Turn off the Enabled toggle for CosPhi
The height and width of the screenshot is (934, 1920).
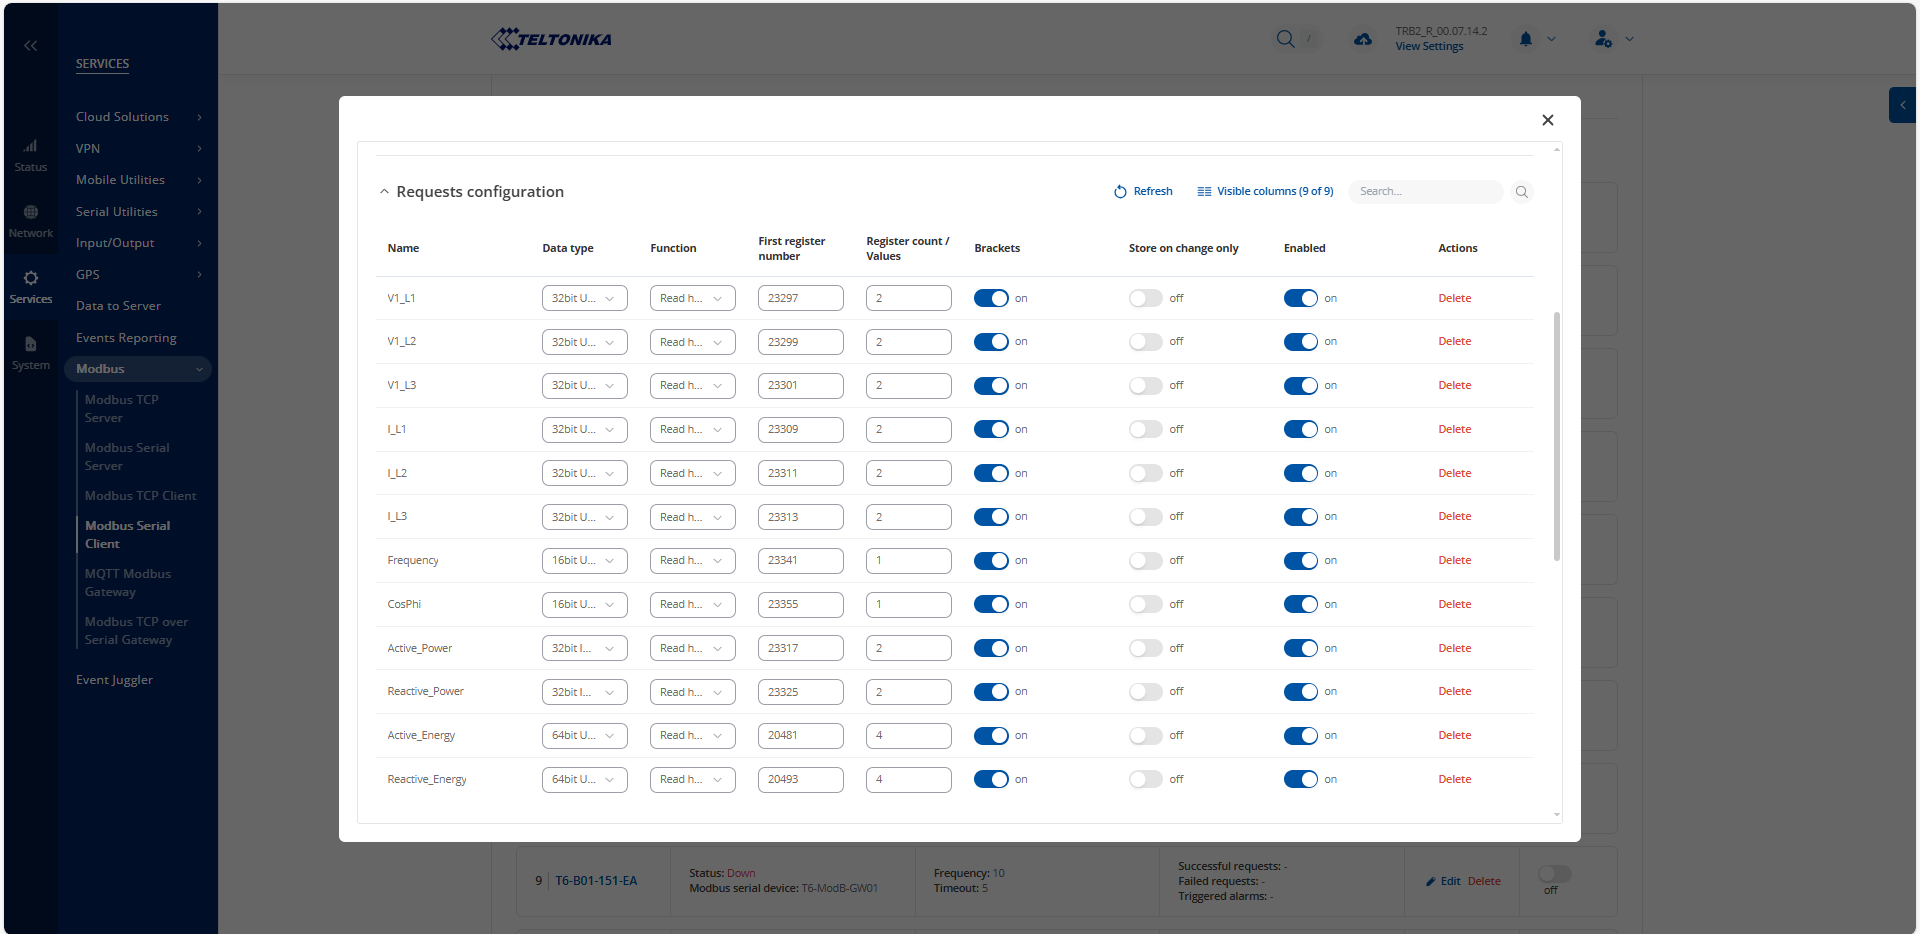click(1301, 605)
